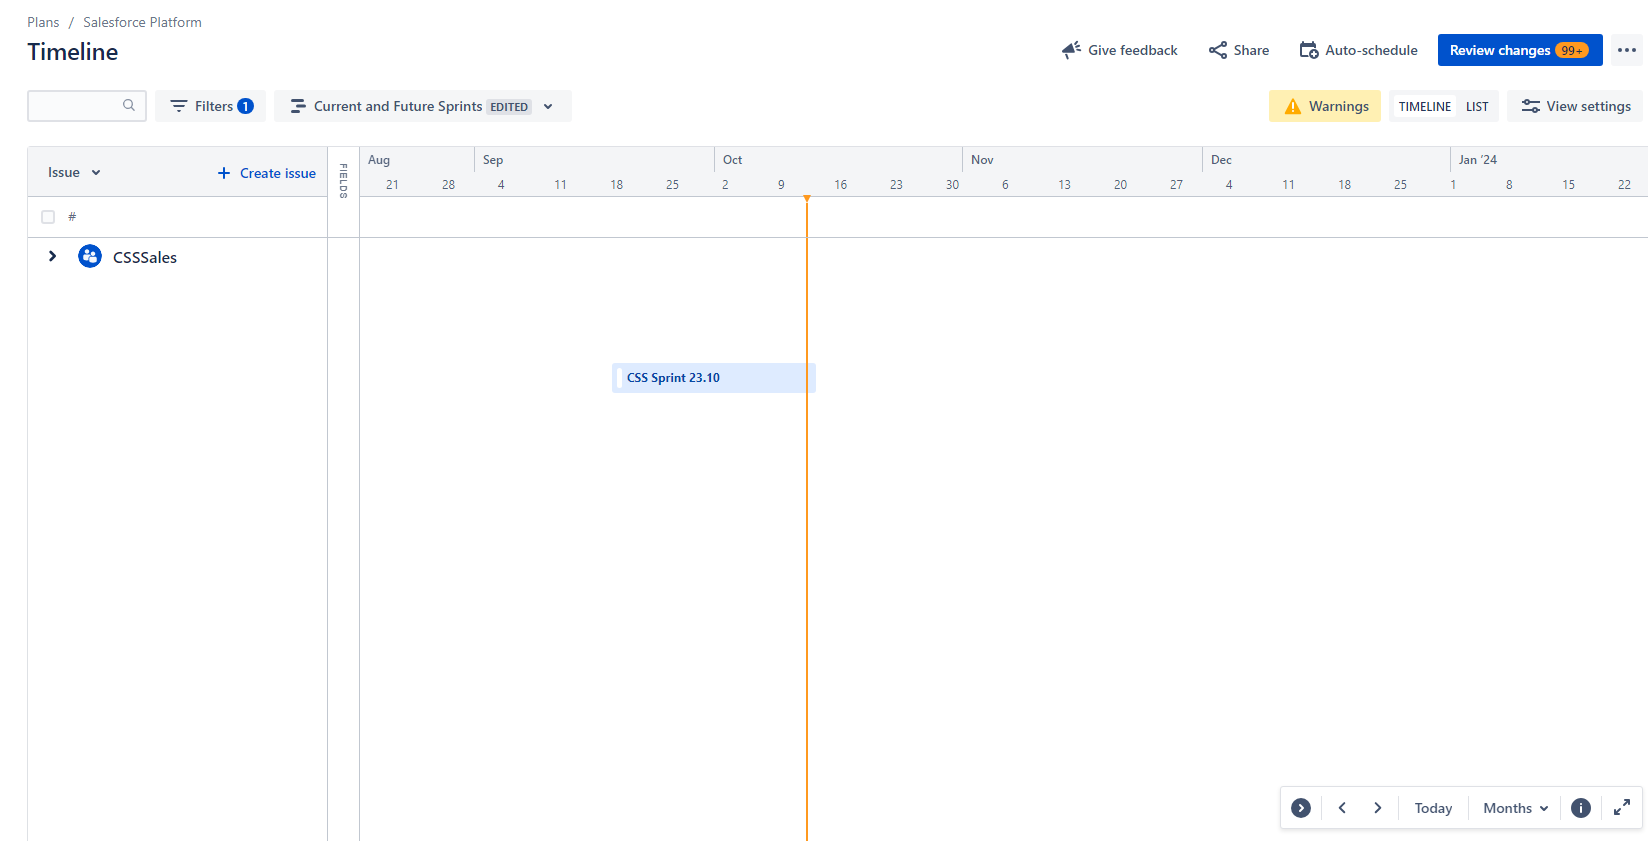Click the Sep month header
This screenshot has width=1648, height=841.
[493, 160]
